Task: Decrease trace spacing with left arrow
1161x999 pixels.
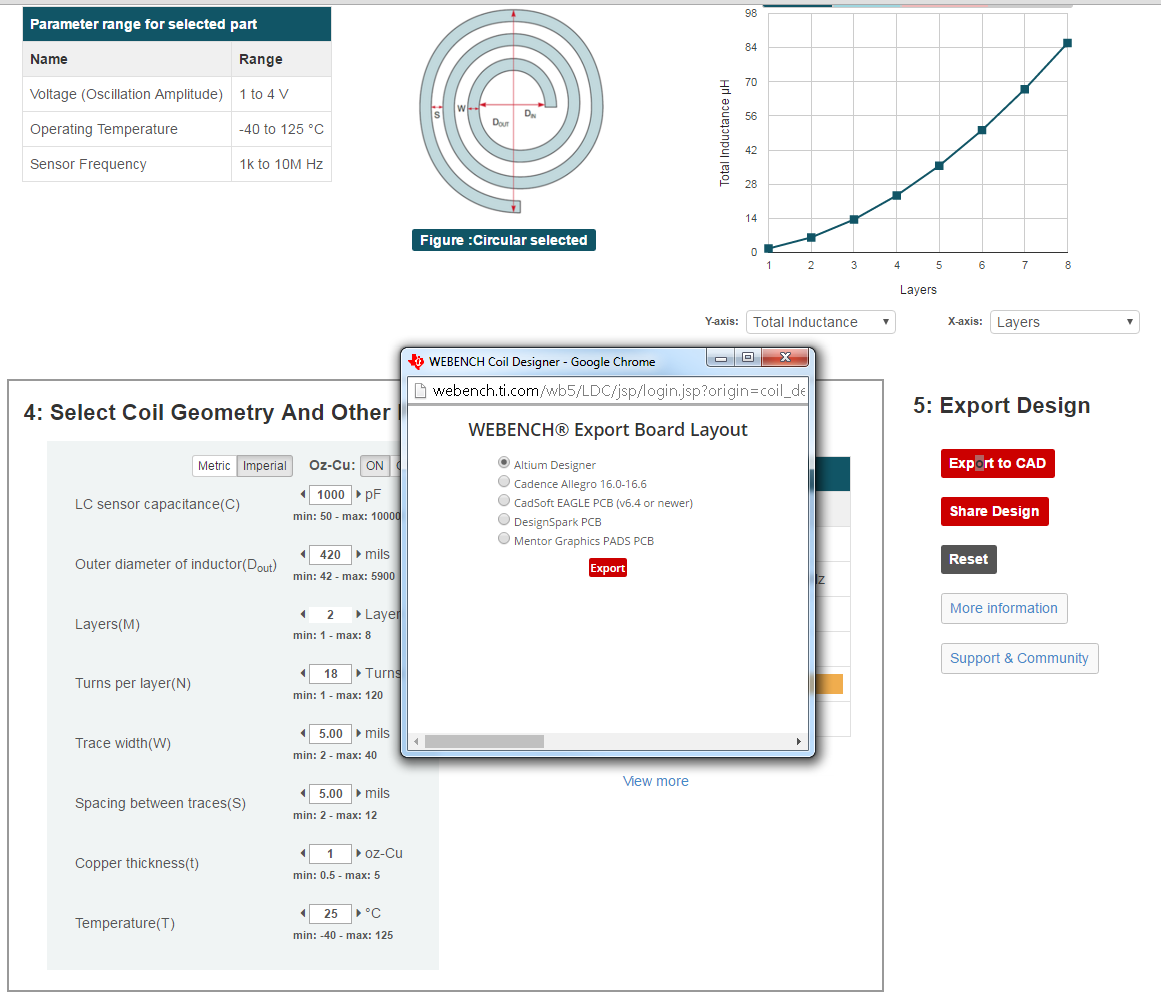Action: click(303, 793)
